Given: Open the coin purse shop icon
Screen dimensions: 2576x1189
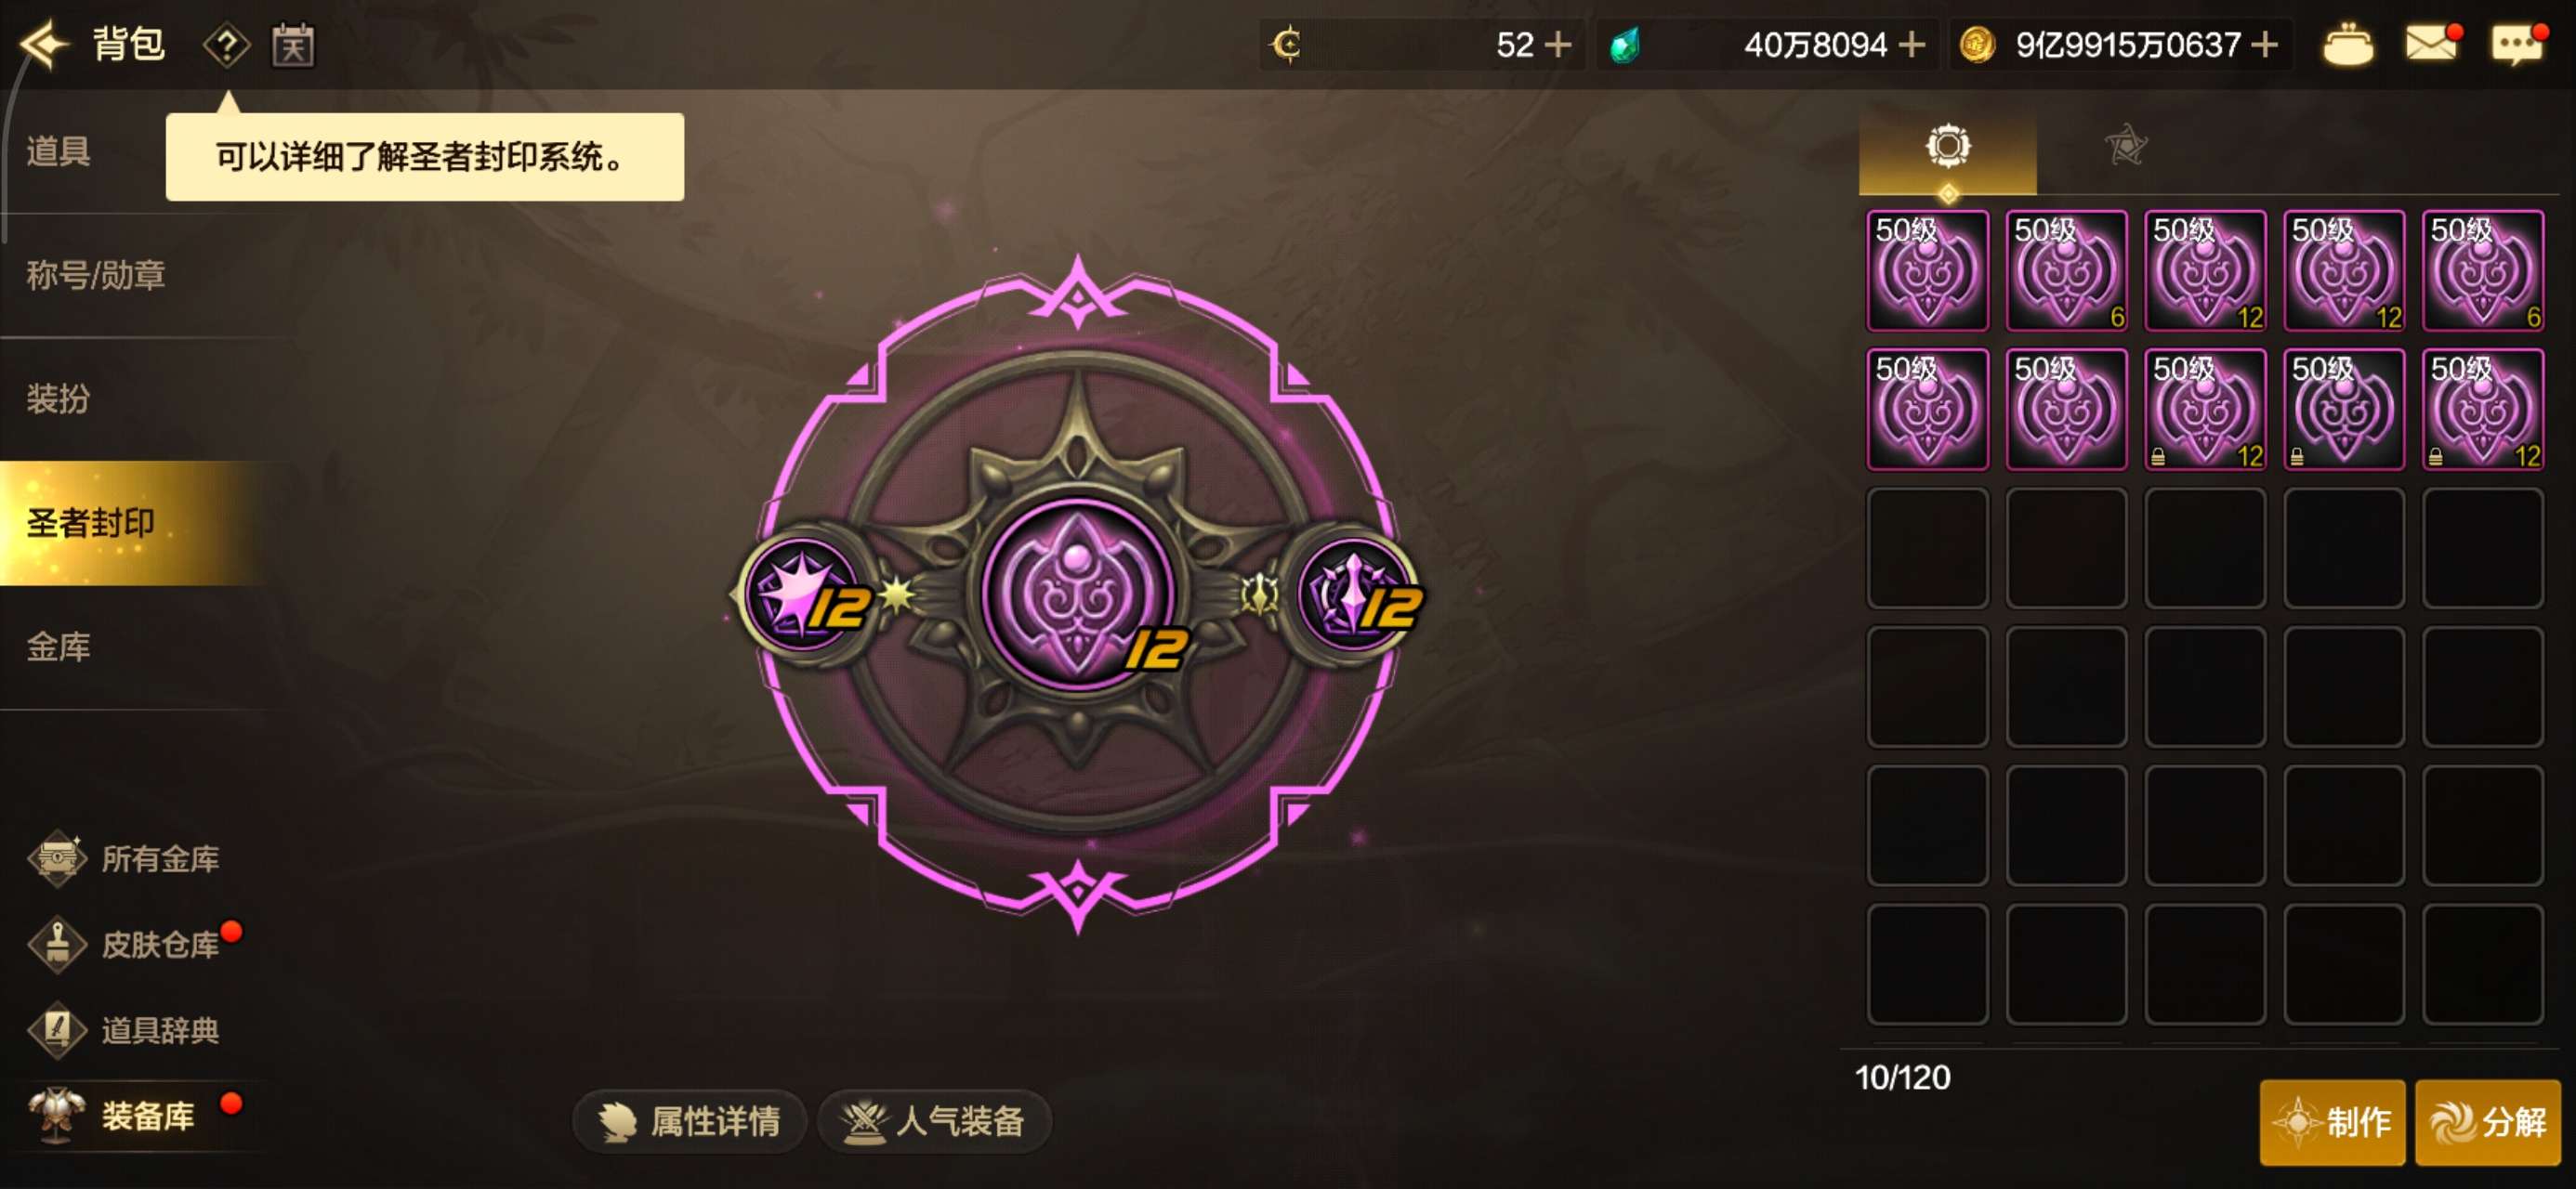Looking at the screenshot, I should pos(2347,46).
